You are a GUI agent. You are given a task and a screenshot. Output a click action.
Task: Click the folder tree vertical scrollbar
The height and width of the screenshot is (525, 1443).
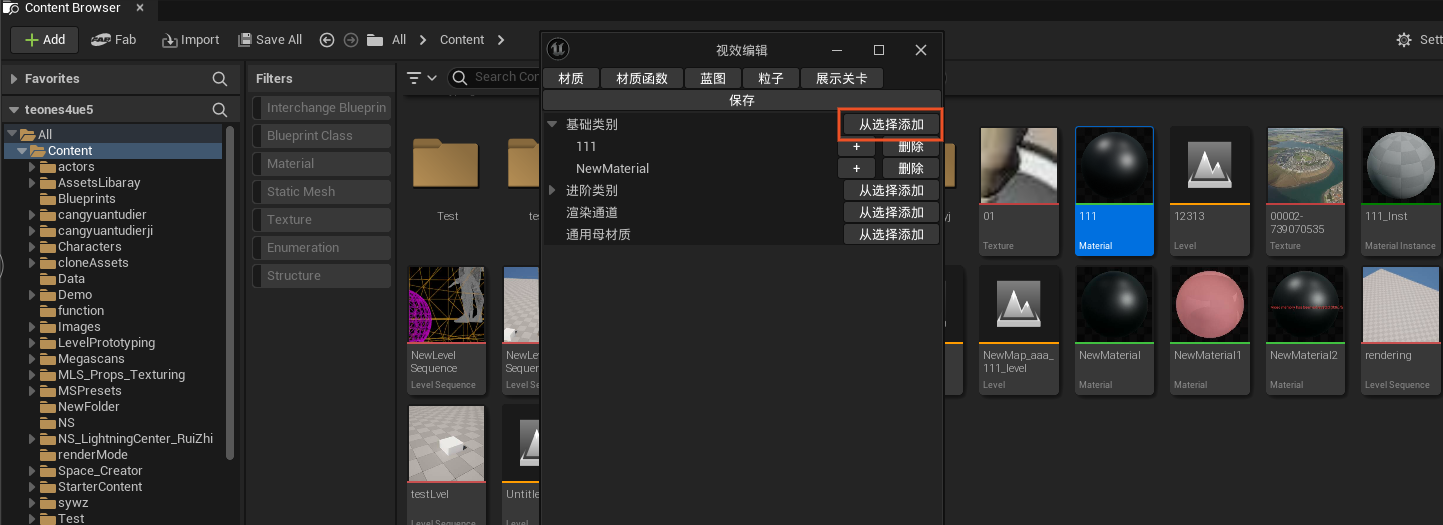(231, 290)
